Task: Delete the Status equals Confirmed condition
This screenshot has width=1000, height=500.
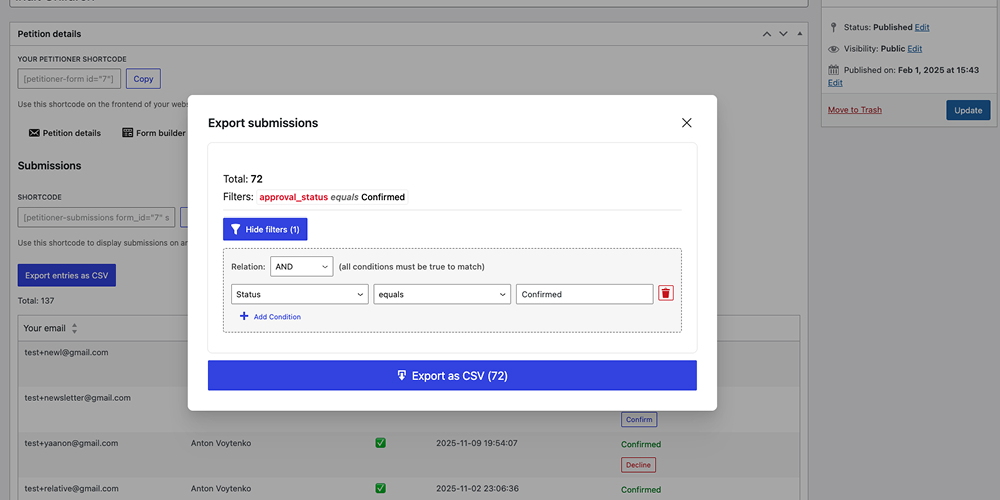Action: coord(666,293)
